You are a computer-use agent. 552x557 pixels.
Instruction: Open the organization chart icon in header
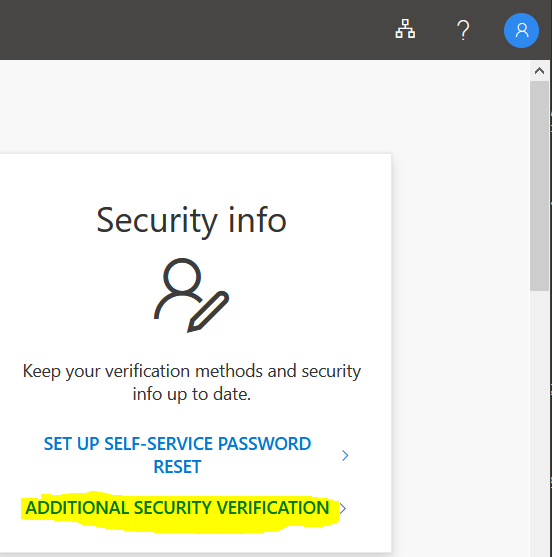(405, 29)
